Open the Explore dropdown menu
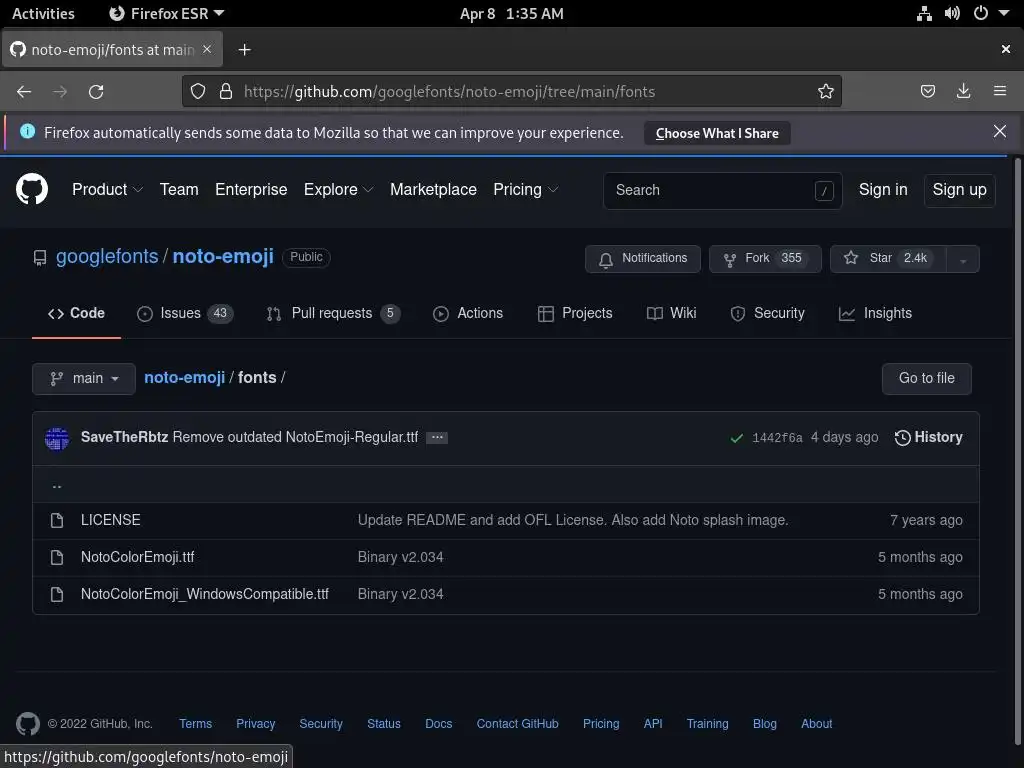This screenshot has height=768, width=1024. tap(338, 189)
